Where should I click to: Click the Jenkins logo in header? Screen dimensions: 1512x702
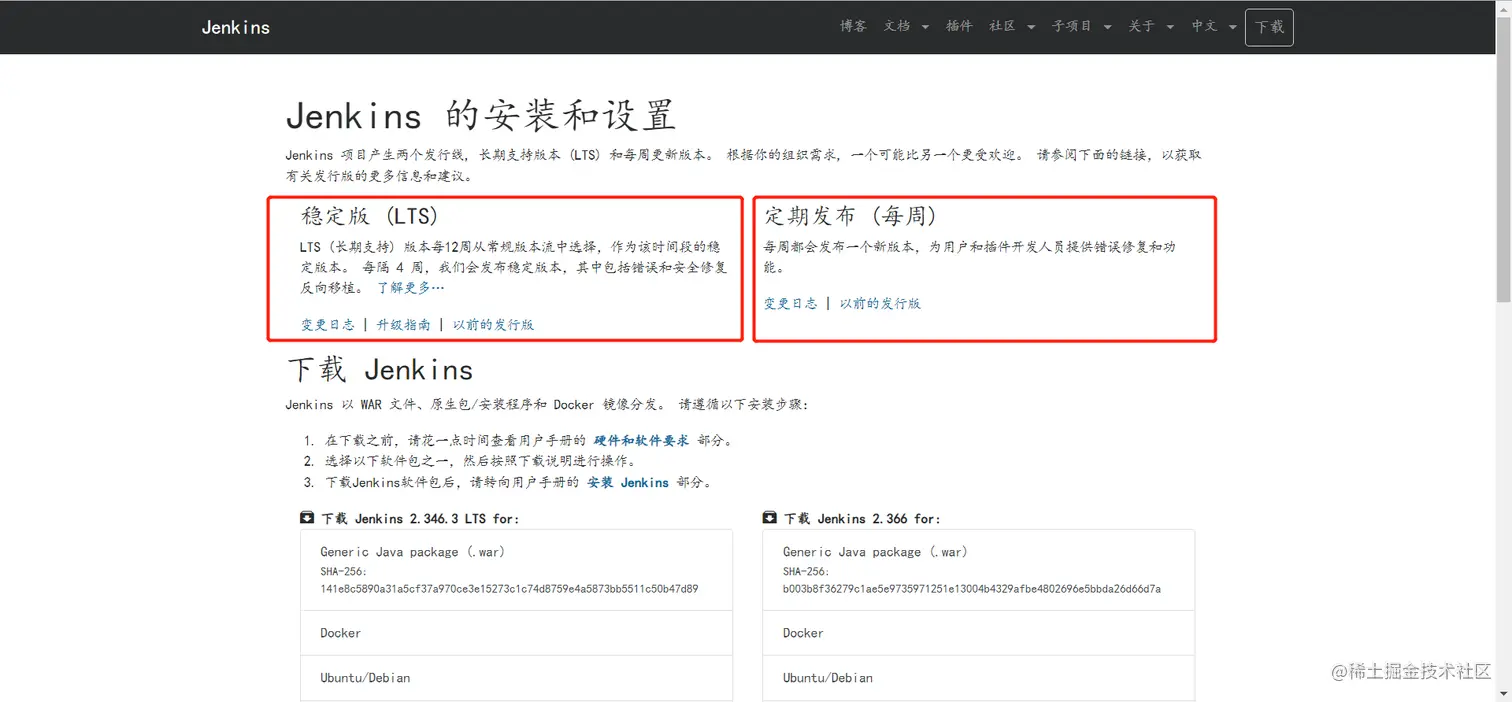coord(236,27)
